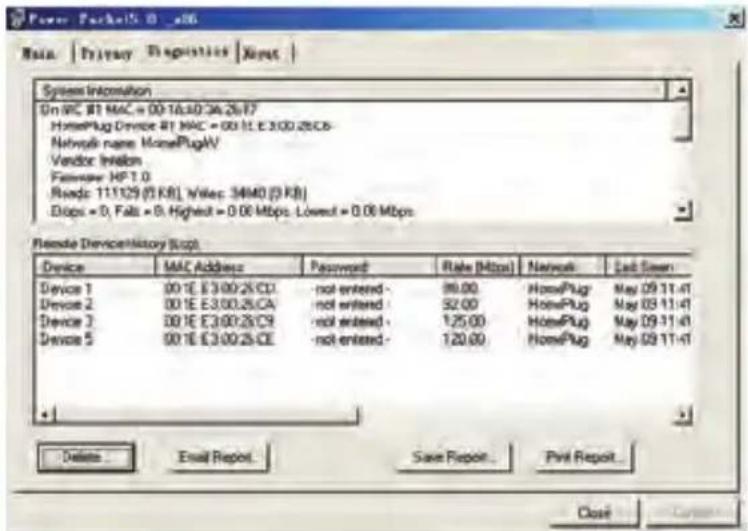Click the Close button at bottom

pos(594,513)
